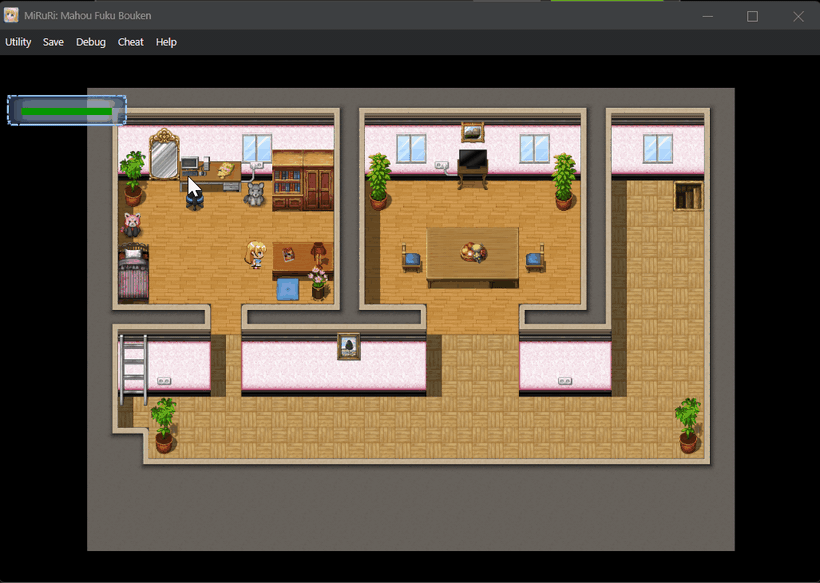Click the portrait painting in the hallway
820x583 pixels.
(348, 346)
